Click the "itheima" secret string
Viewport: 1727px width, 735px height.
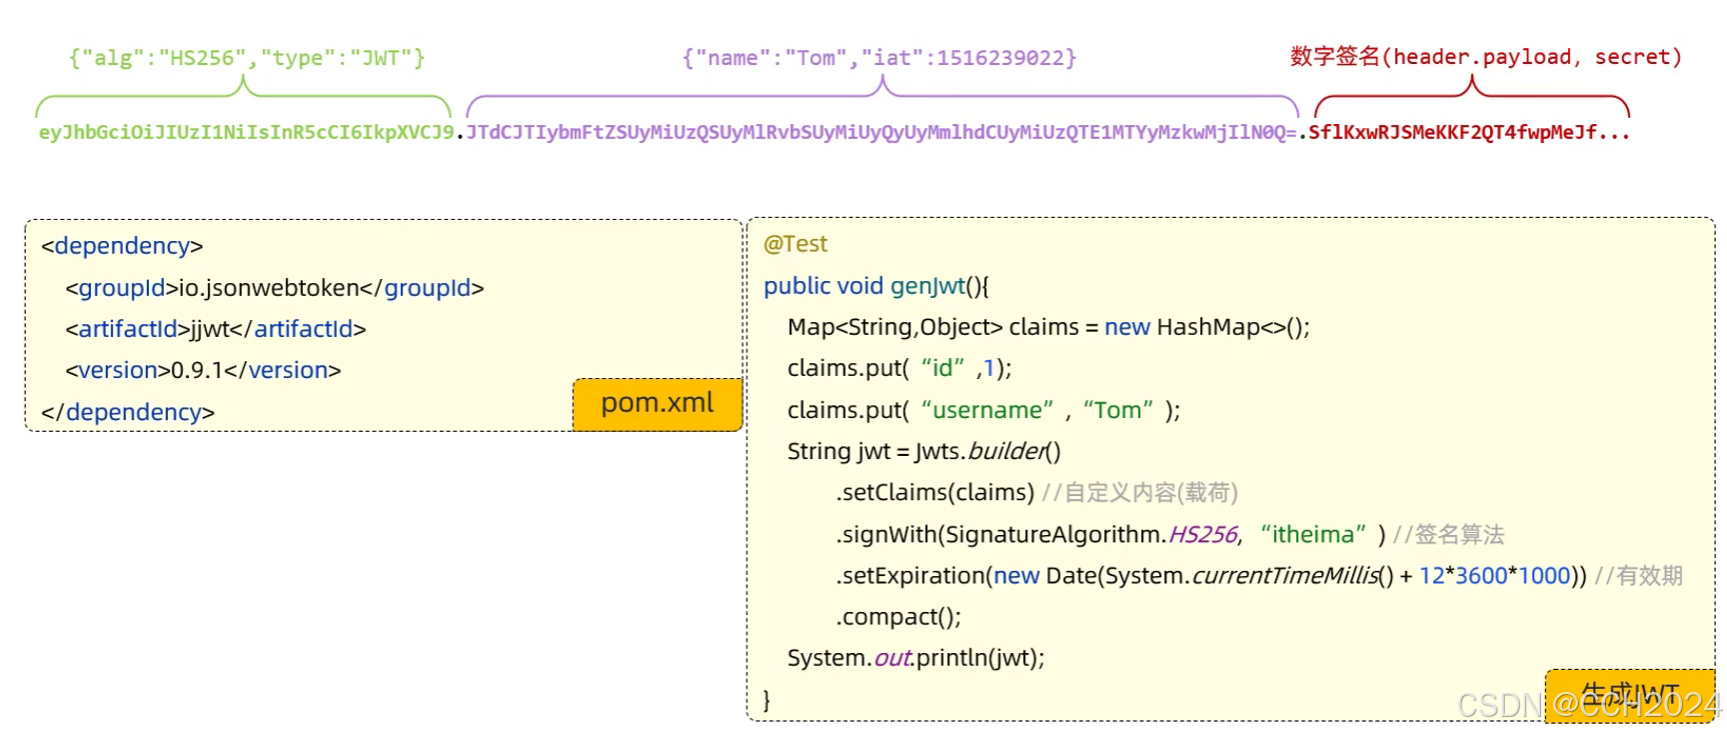tap(1313, 535)
